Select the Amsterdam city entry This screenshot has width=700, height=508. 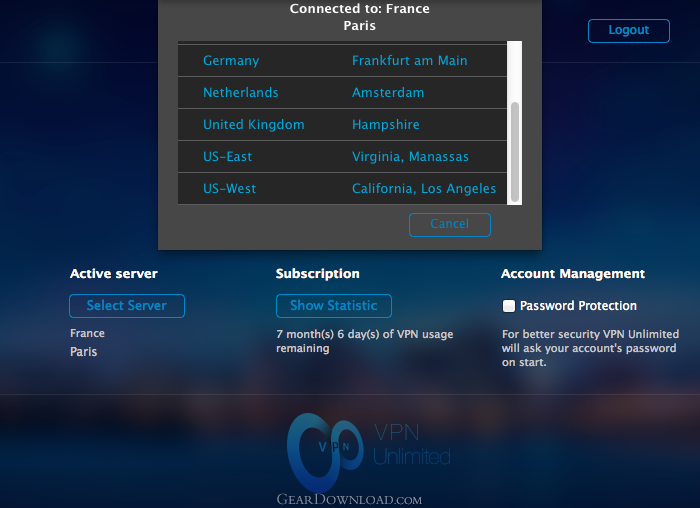pyautogui.click(x=388, y=93)
